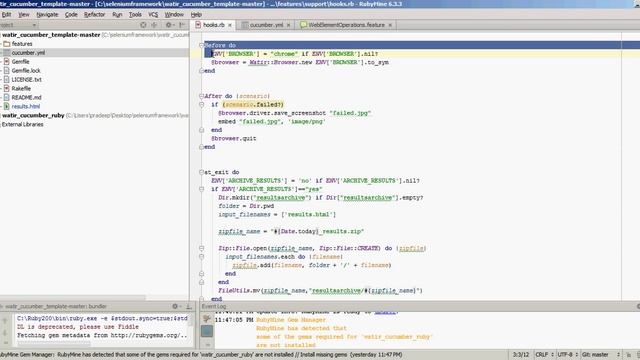Collapse the Zip::File.open block
This screenshot has width=640, height=360.
[201, 248]
